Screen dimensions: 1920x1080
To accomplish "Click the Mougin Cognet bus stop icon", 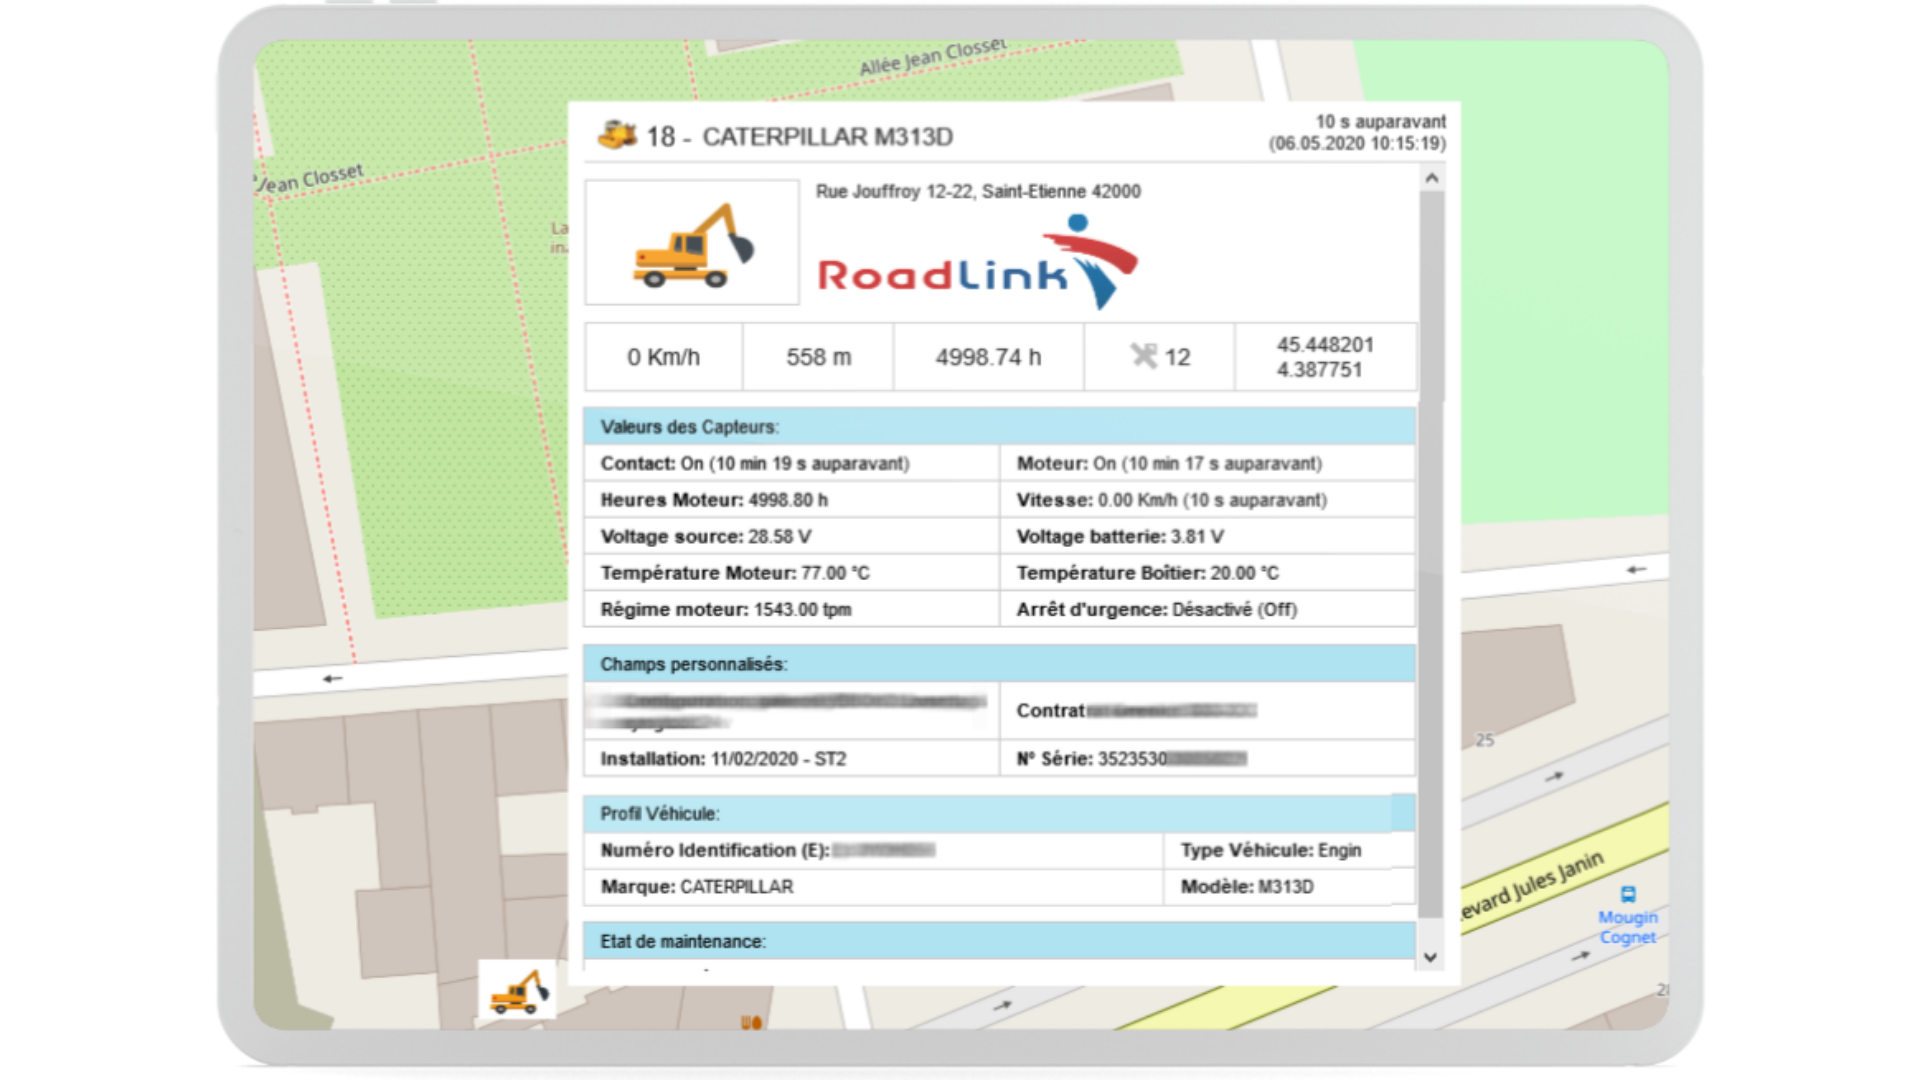I will 1628,895.
